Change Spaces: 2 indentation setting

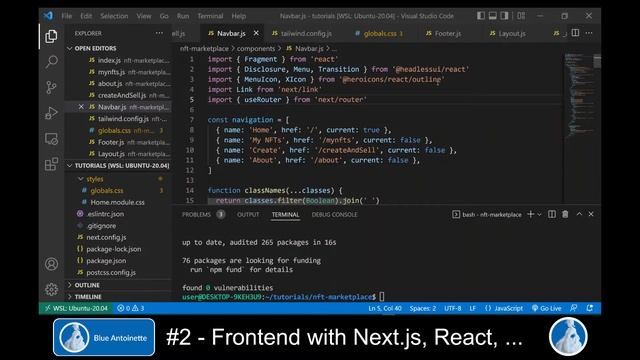(422, 308)
